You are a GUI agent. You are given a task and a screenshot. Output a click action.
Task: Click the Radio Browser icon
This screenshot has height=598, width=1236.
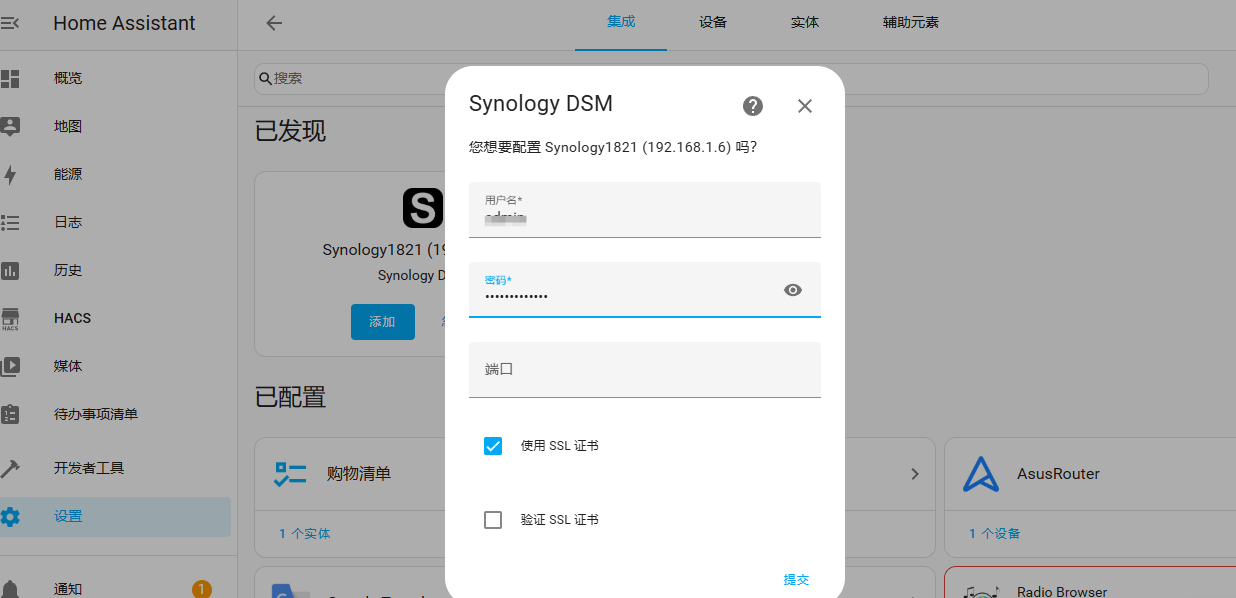(980, 590)
